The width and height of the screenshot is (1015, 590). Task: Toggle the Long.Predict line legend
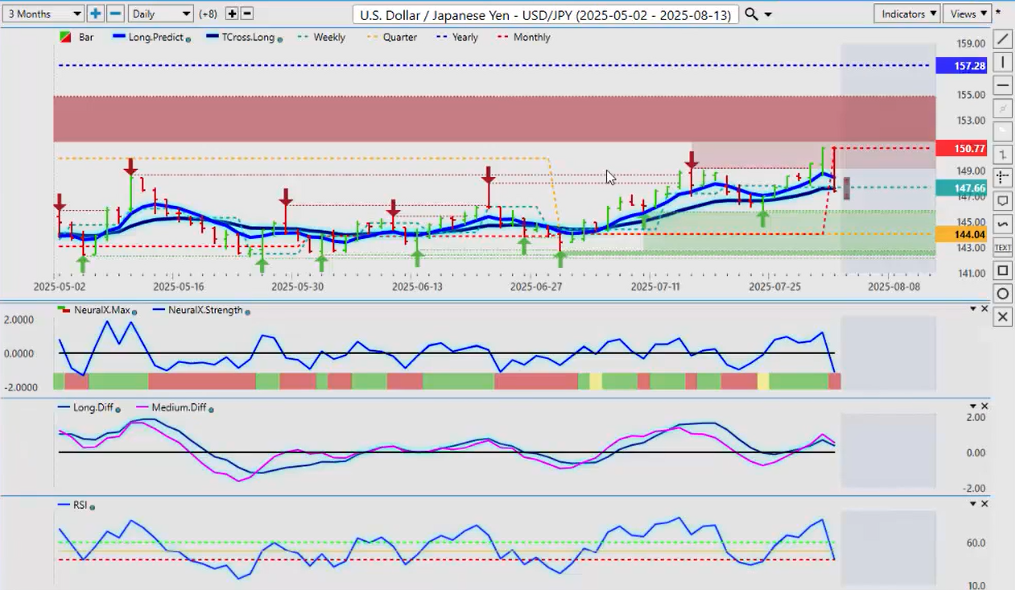[150, 37]
